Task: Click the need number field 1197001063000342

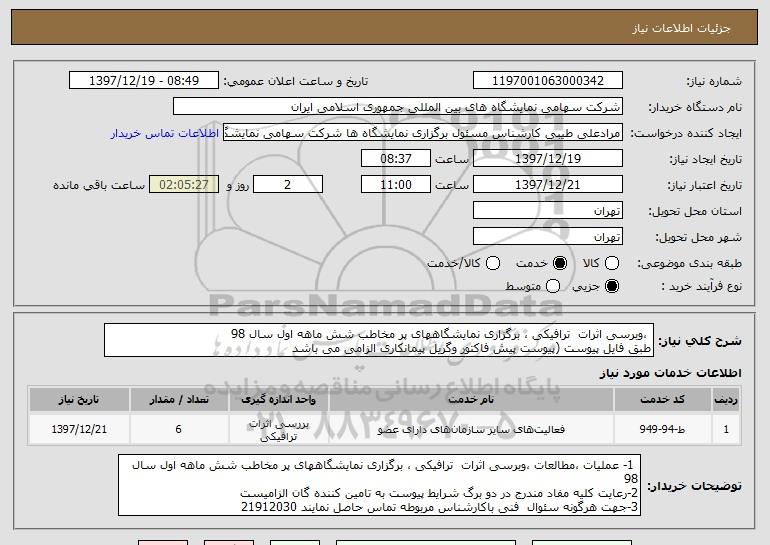Action: point(548,81)
